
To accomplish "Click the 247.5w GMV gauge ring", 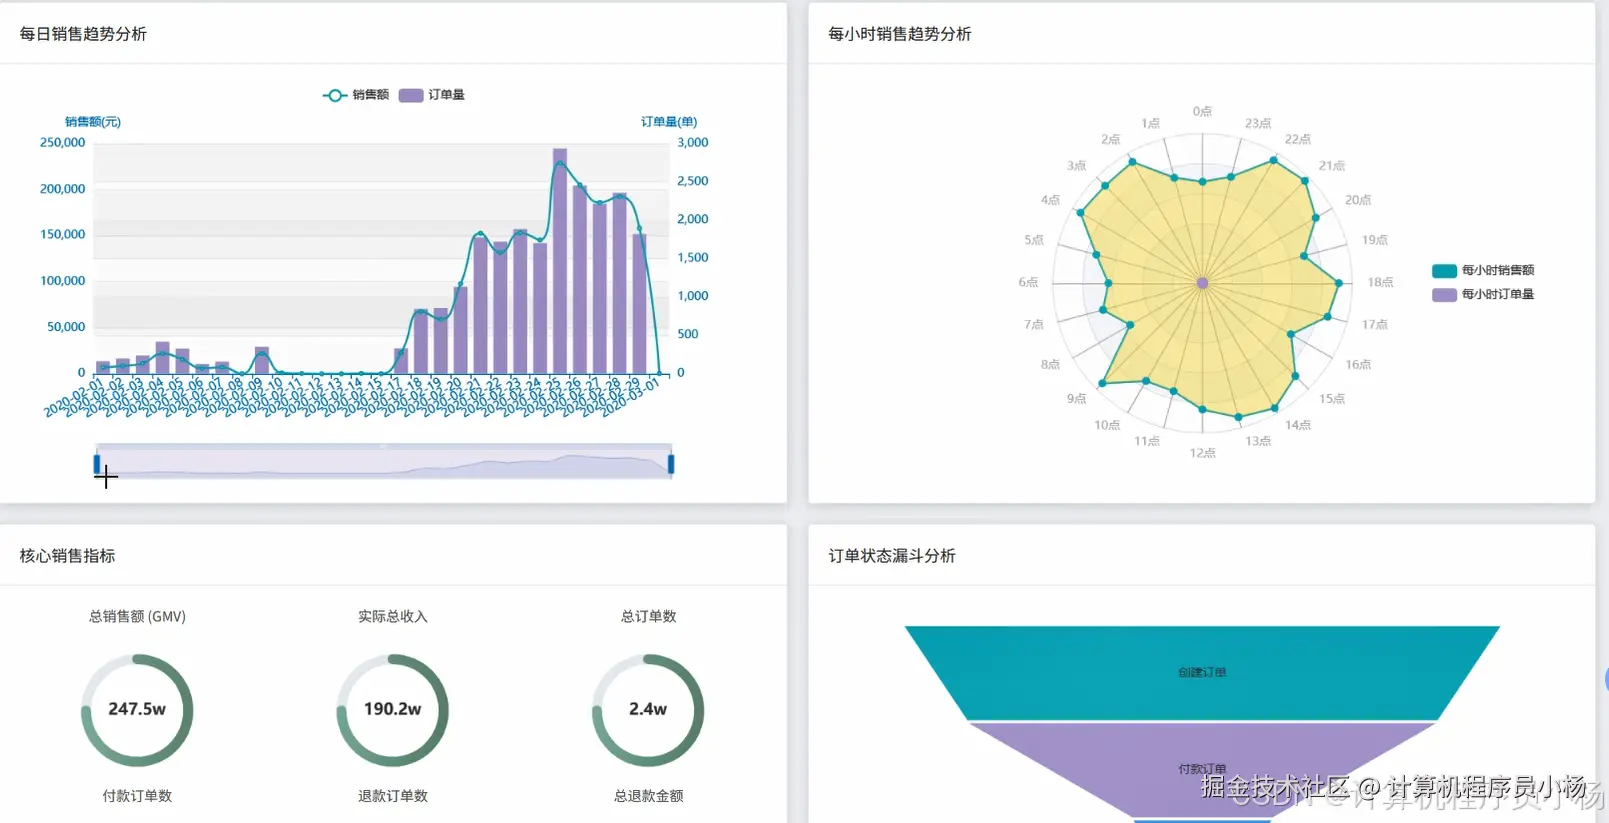I will pyautogui.click(x=137, y=710).
